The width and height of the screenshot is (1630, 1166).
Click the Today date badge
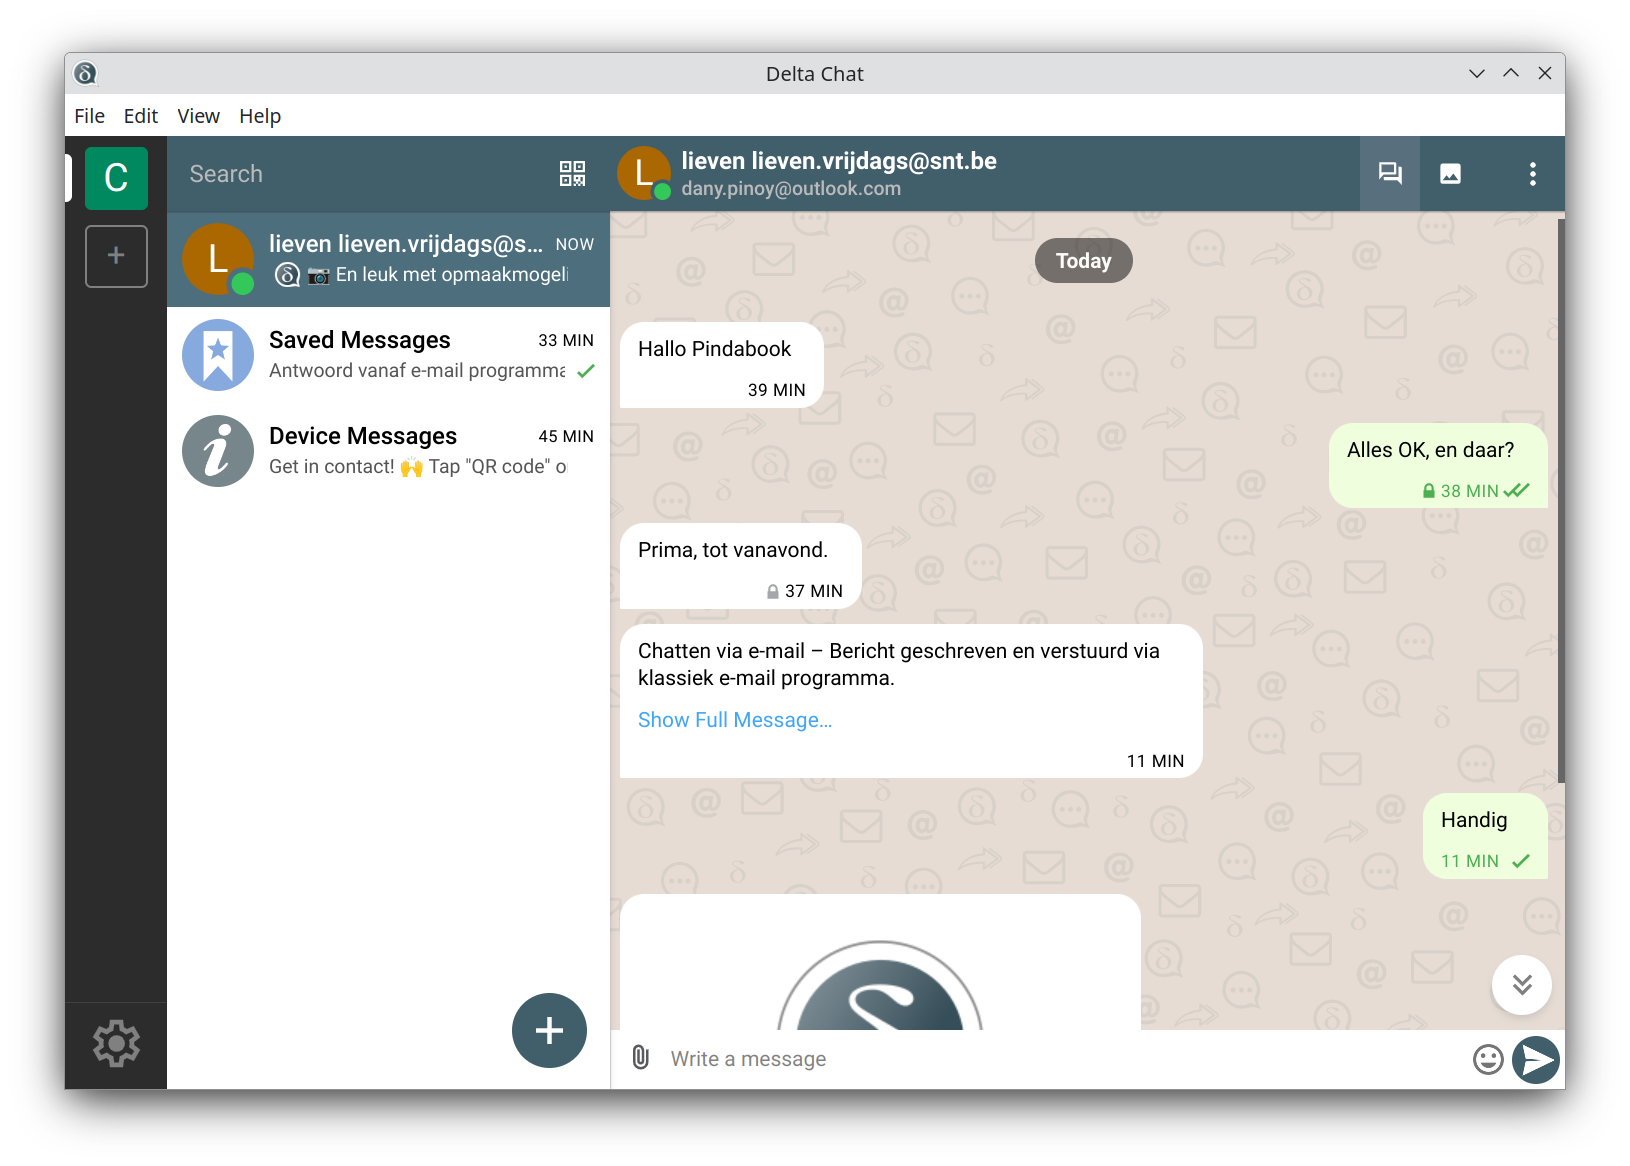pos(1083,261)
